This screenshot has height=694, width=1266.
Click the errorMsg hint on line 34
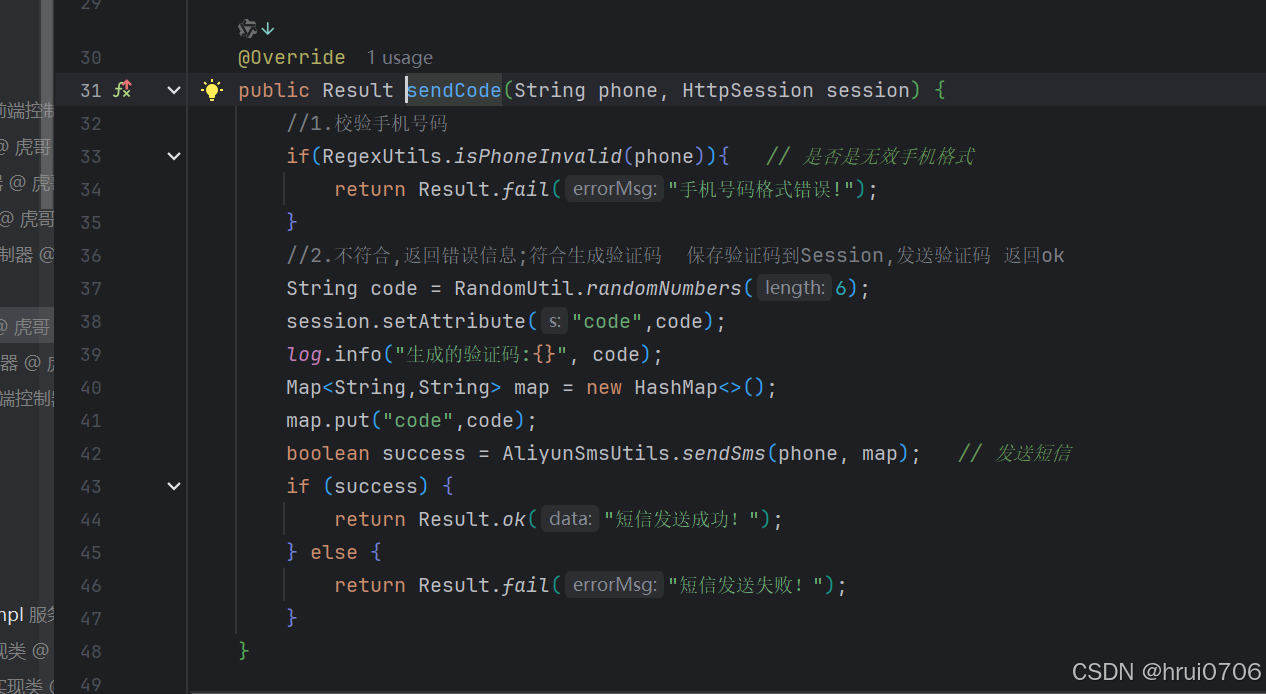point(614,189)
